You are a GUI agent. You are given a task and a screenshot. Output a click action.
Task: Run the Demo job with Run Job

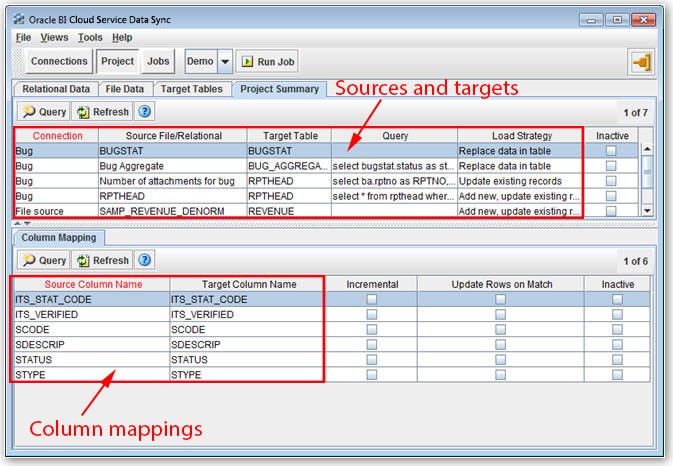point(267,62)
